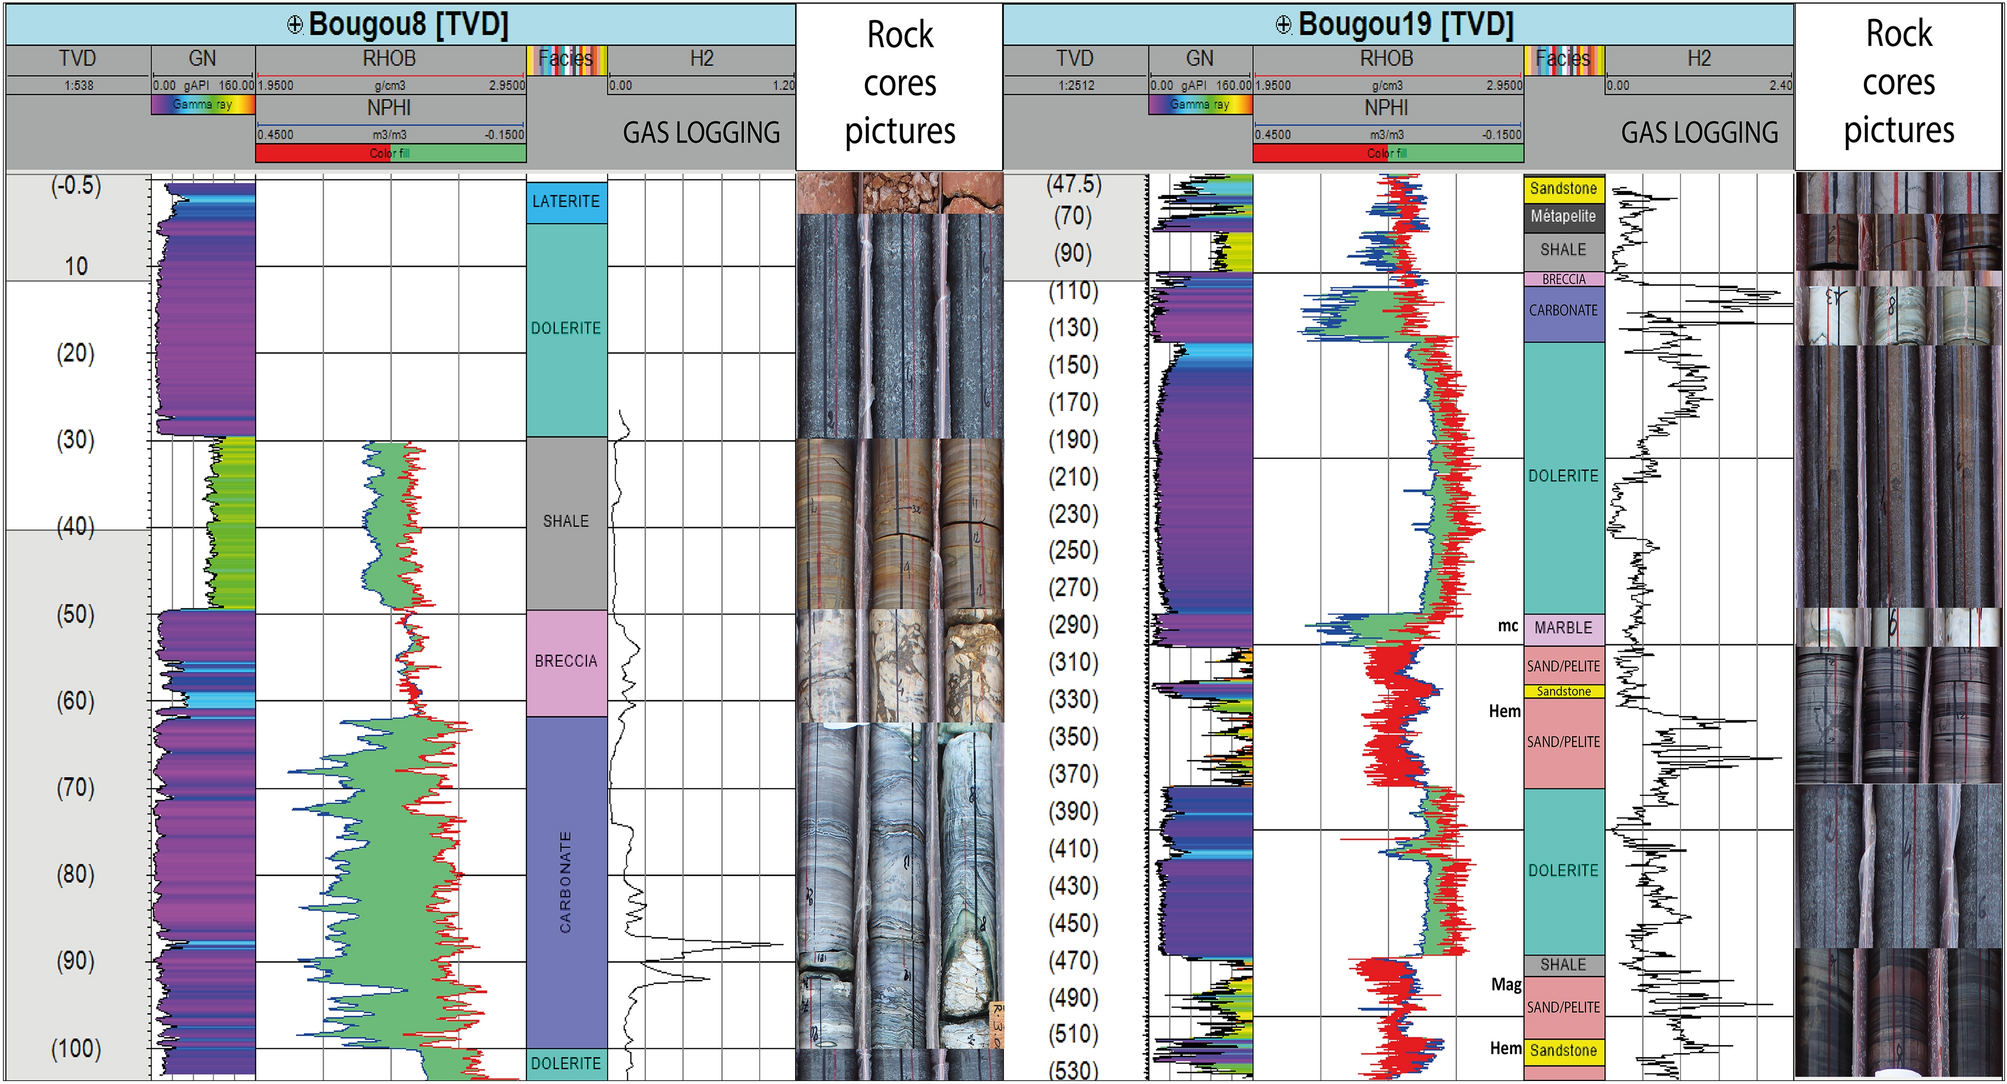Click the TVD column header in Bougou8
This screenshot has width=2007, height=1084.
[x=77, y=59]
